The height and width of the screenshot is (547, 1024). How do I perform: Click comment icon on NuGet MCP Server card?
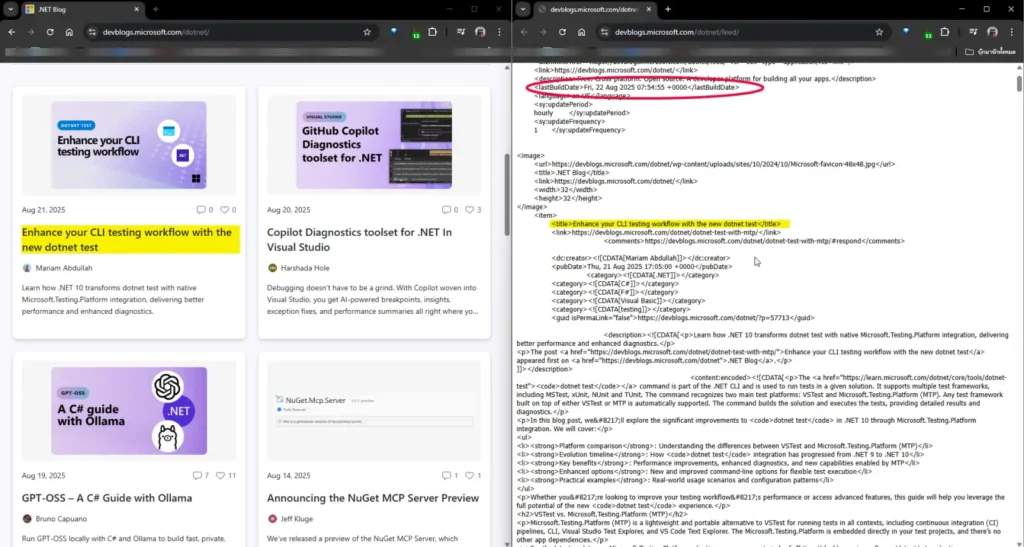pyautogui.click(x=445, y=476)
